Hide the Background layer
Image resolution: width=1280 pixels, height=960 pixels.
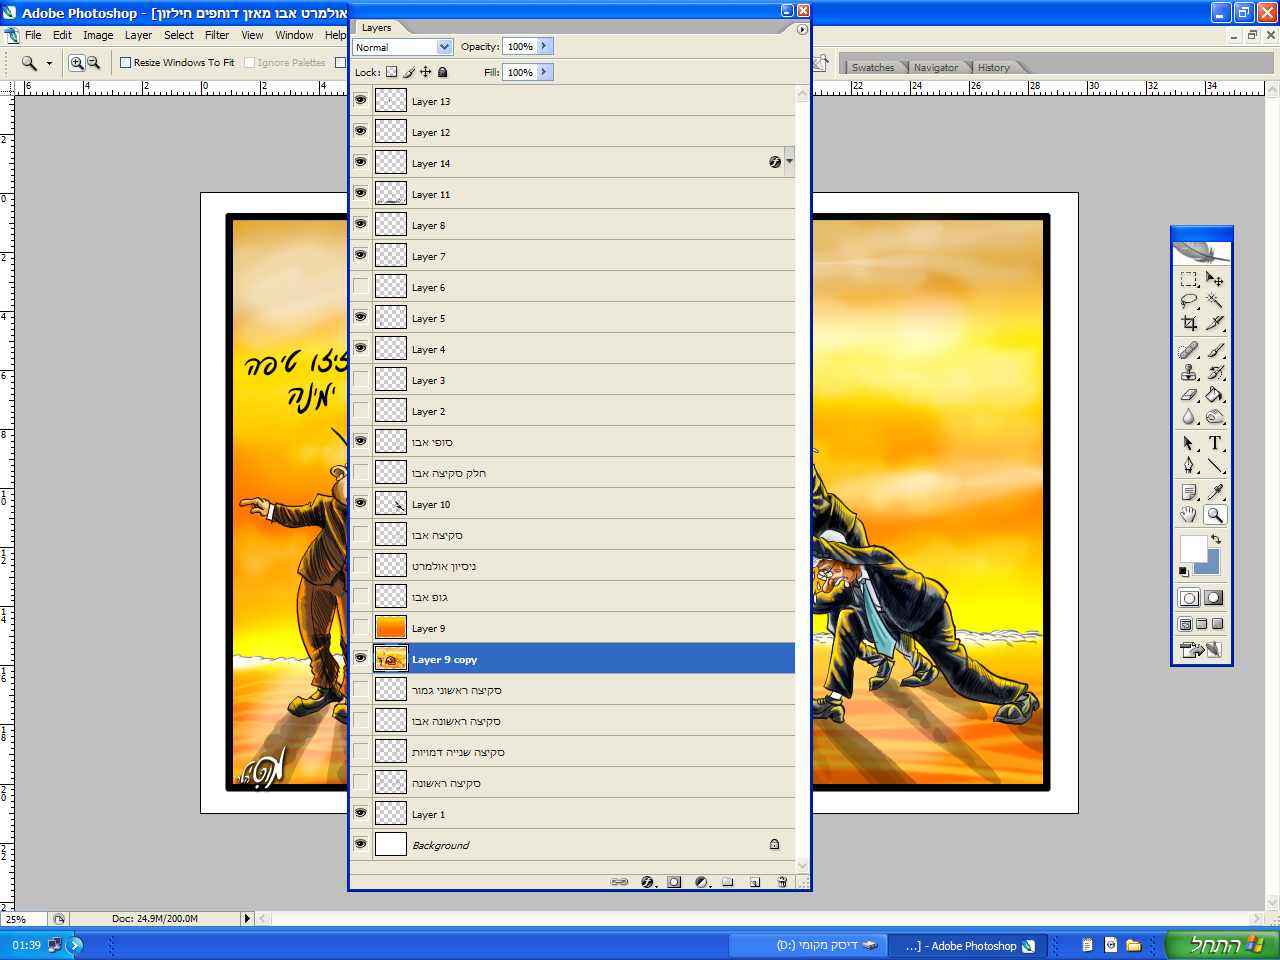361,844
